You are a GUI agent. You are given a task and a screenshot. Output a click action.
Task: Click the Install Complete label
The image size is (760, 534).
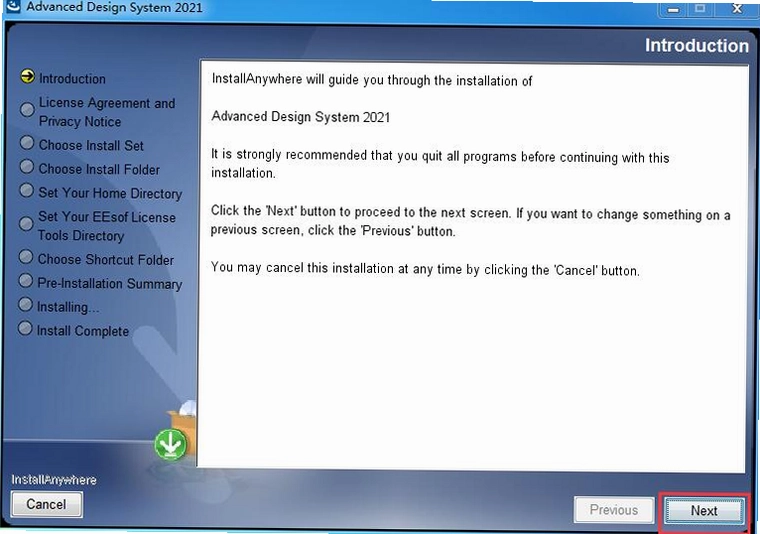(x=83, y=331)
